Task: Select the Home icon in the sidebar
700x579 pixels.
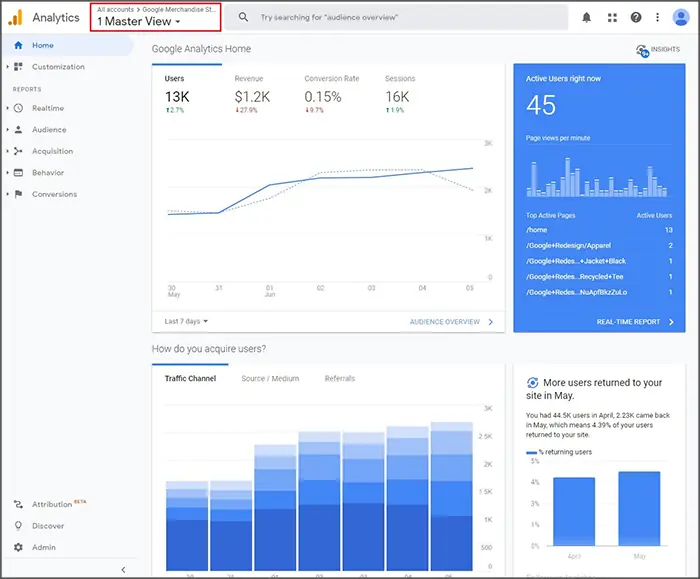Action: click(x=18, y=45)
